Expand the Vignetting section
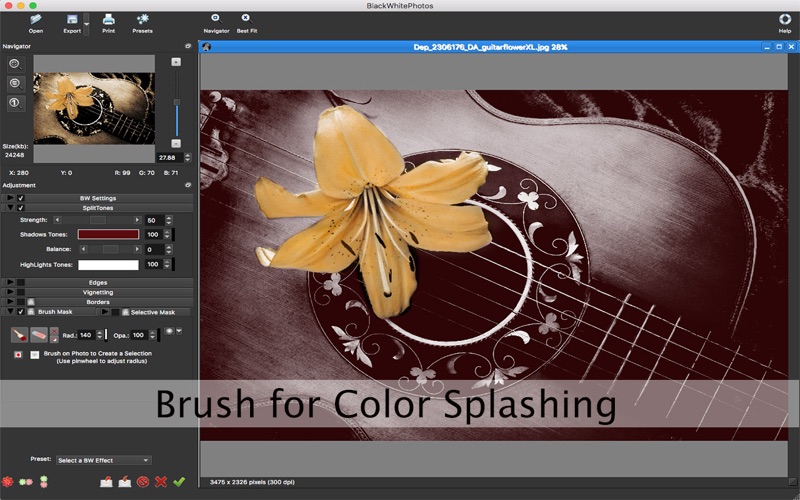800x500 pixels. coord(10,292)
